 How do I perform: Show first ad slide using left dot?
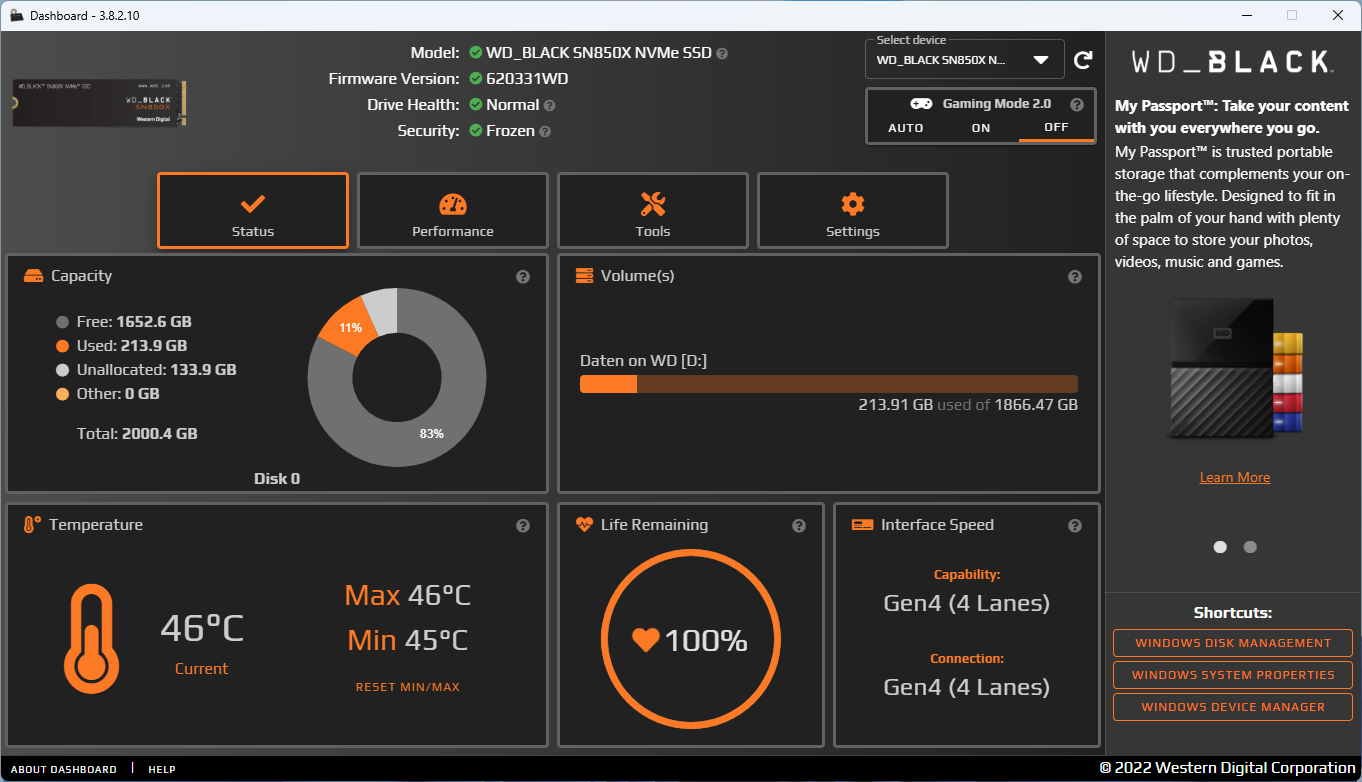(x=1220, y=547)
